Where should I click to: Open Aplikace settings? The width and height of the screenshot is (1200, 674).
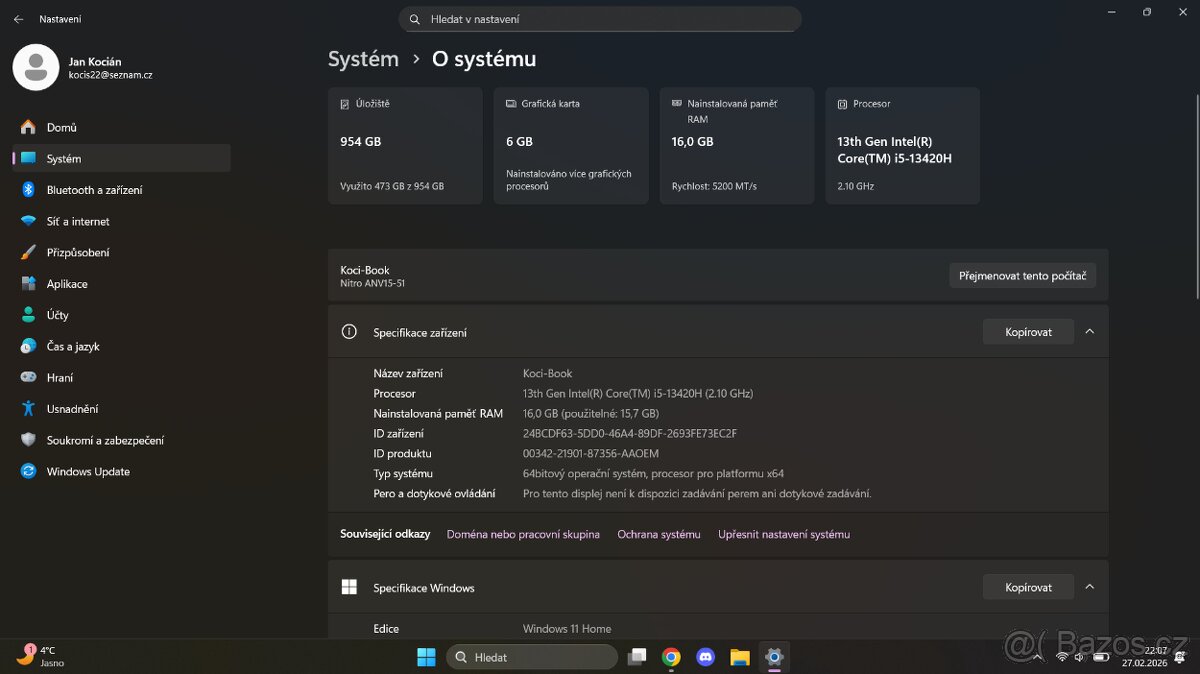point(70,283)
